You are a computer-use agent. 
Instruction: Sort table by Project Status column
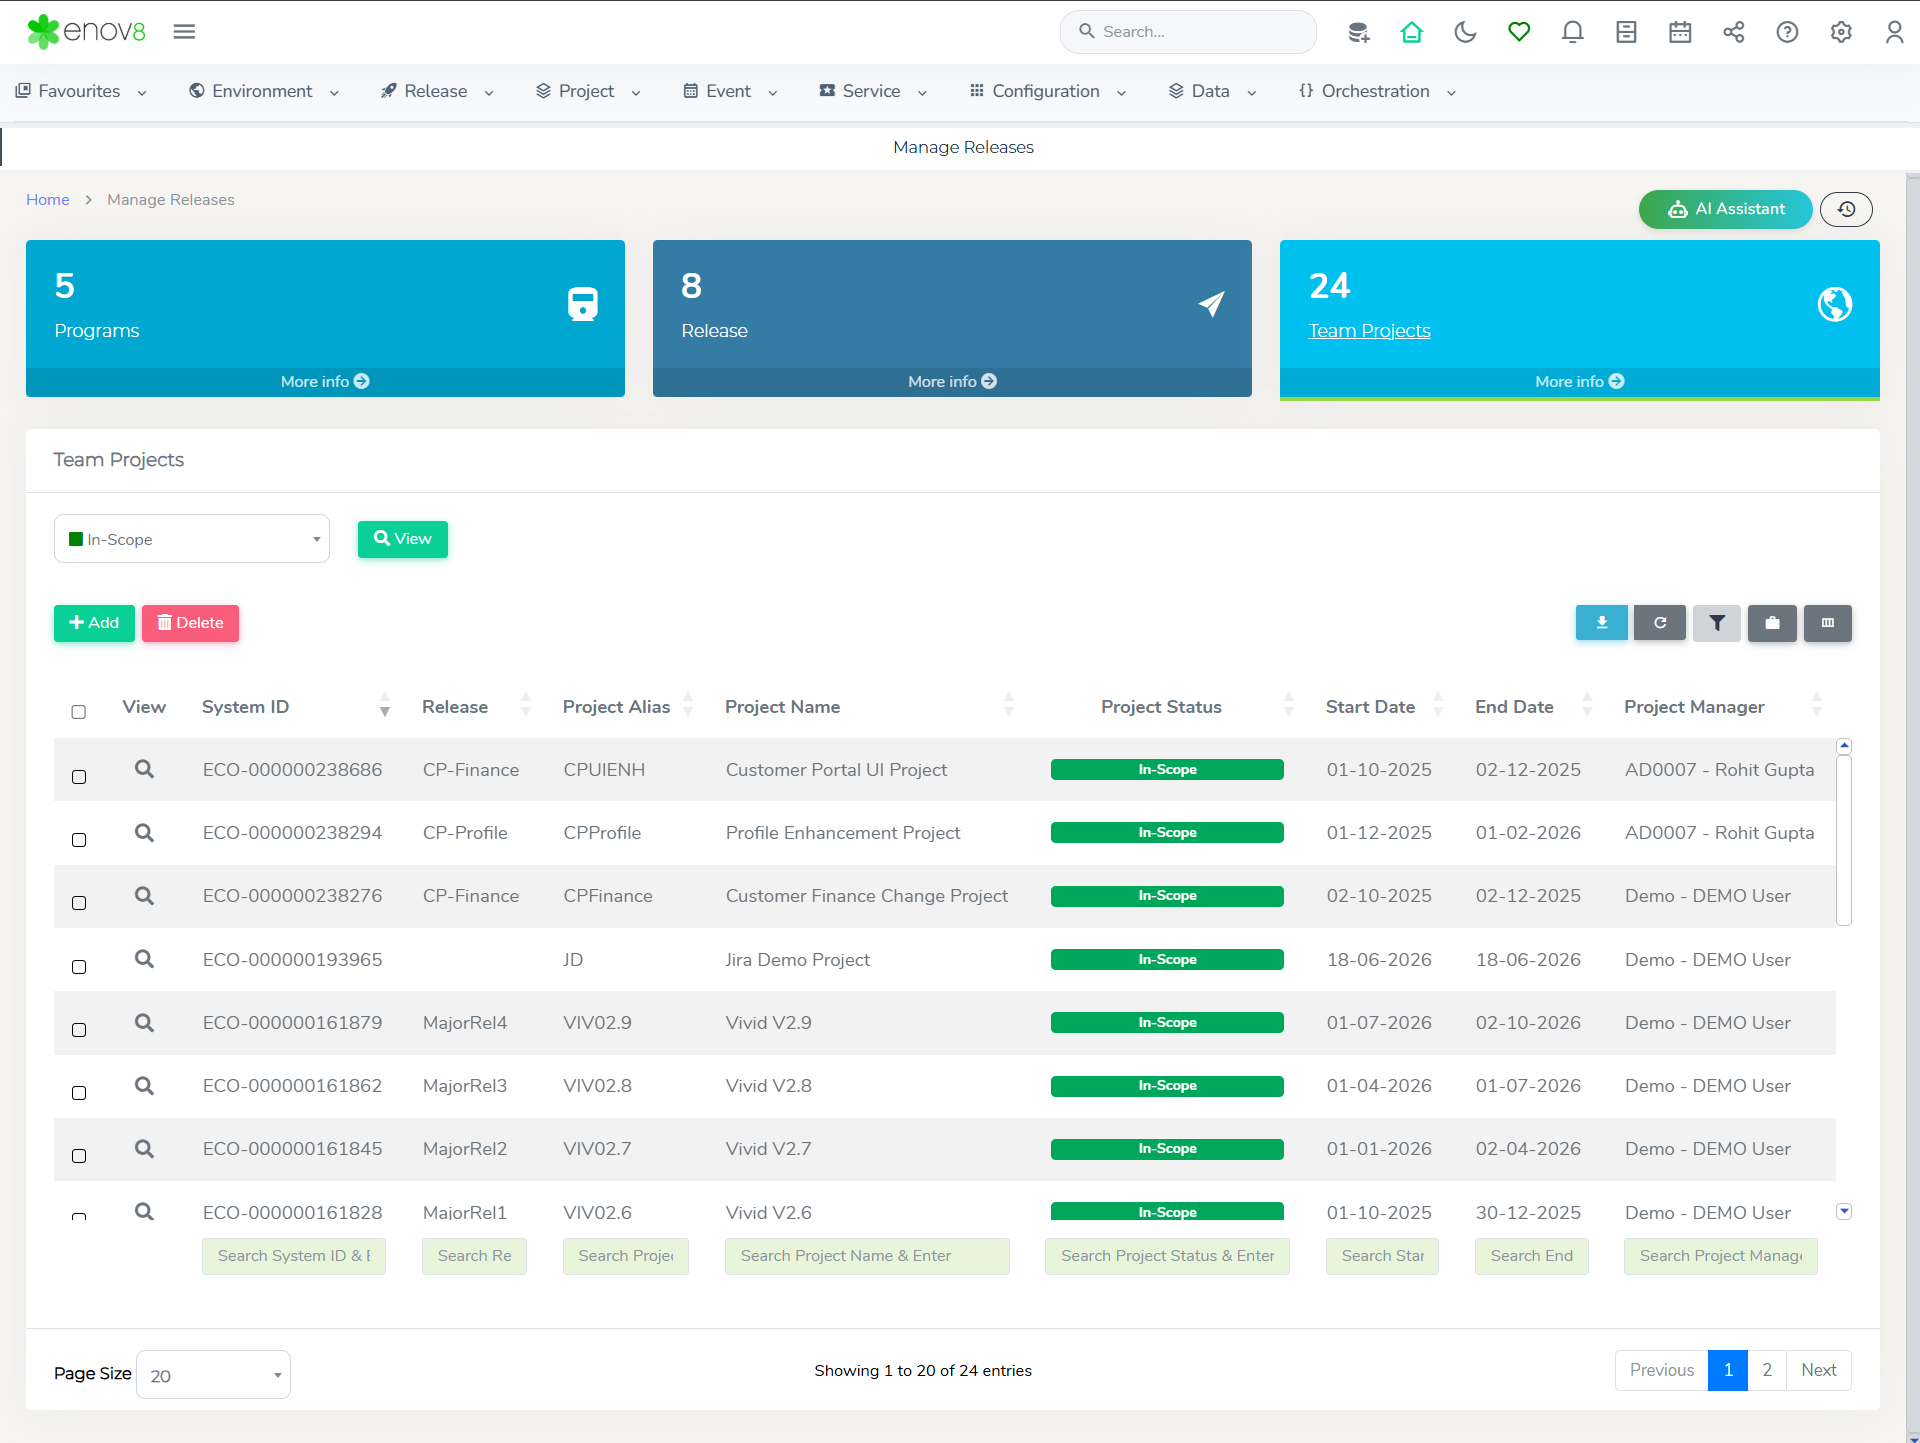(x=1161, y=707)
